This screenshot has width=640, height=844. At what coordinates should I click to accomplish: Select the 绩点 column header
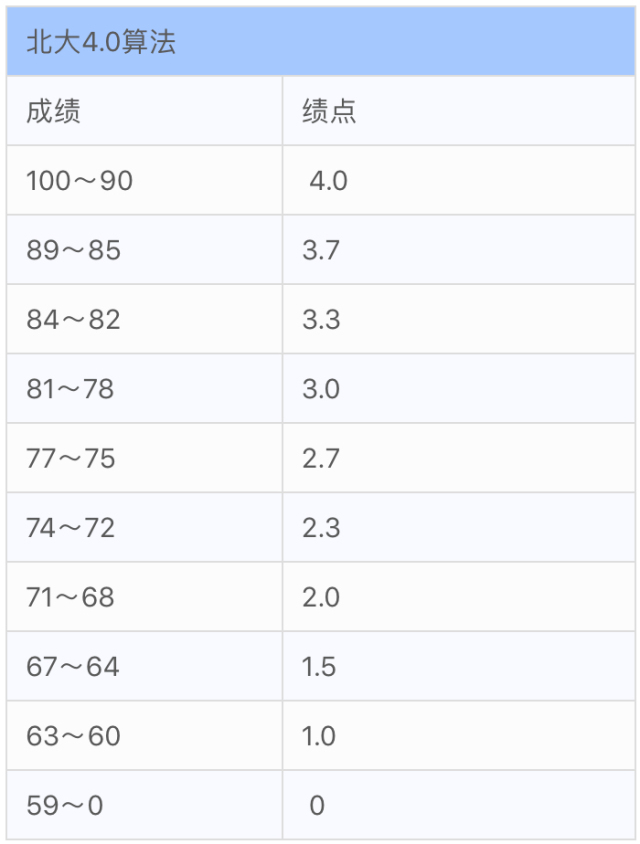click(459, 111)
